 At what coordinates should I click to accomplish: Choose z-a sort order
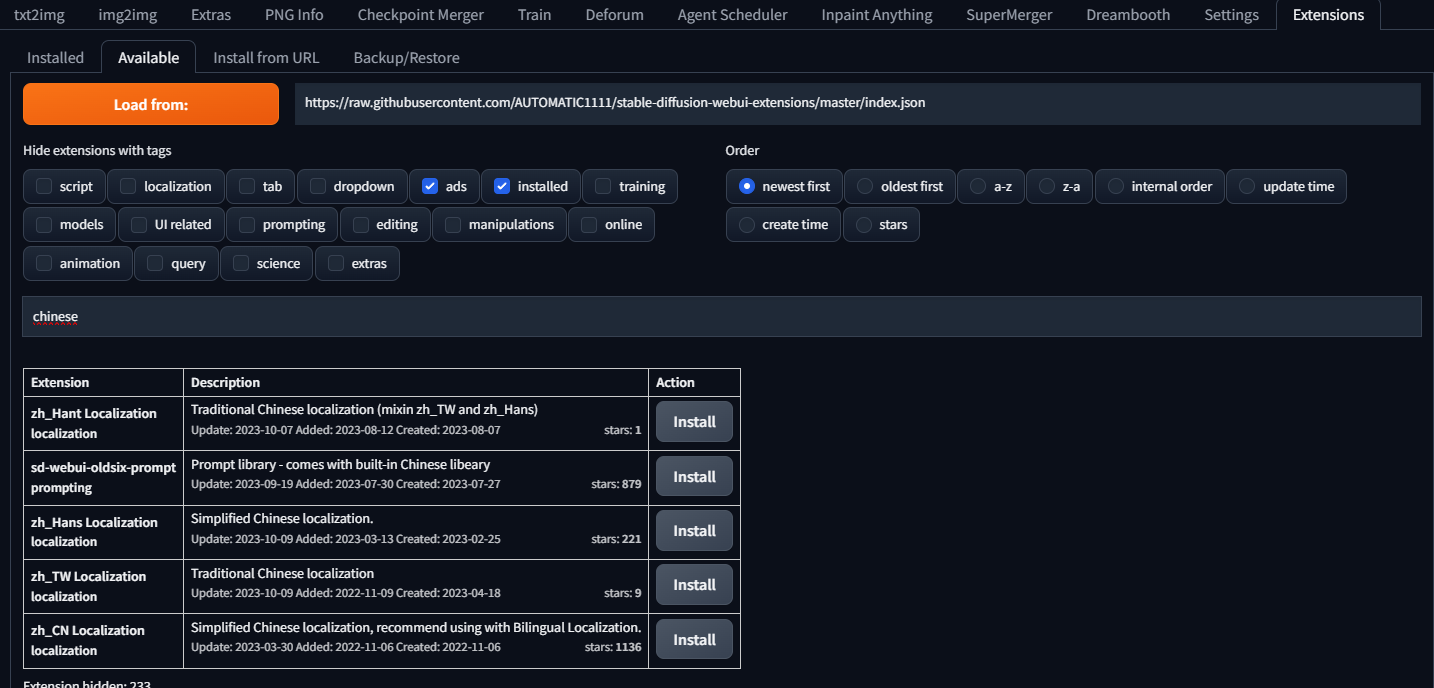click(x=1047, y=186)
